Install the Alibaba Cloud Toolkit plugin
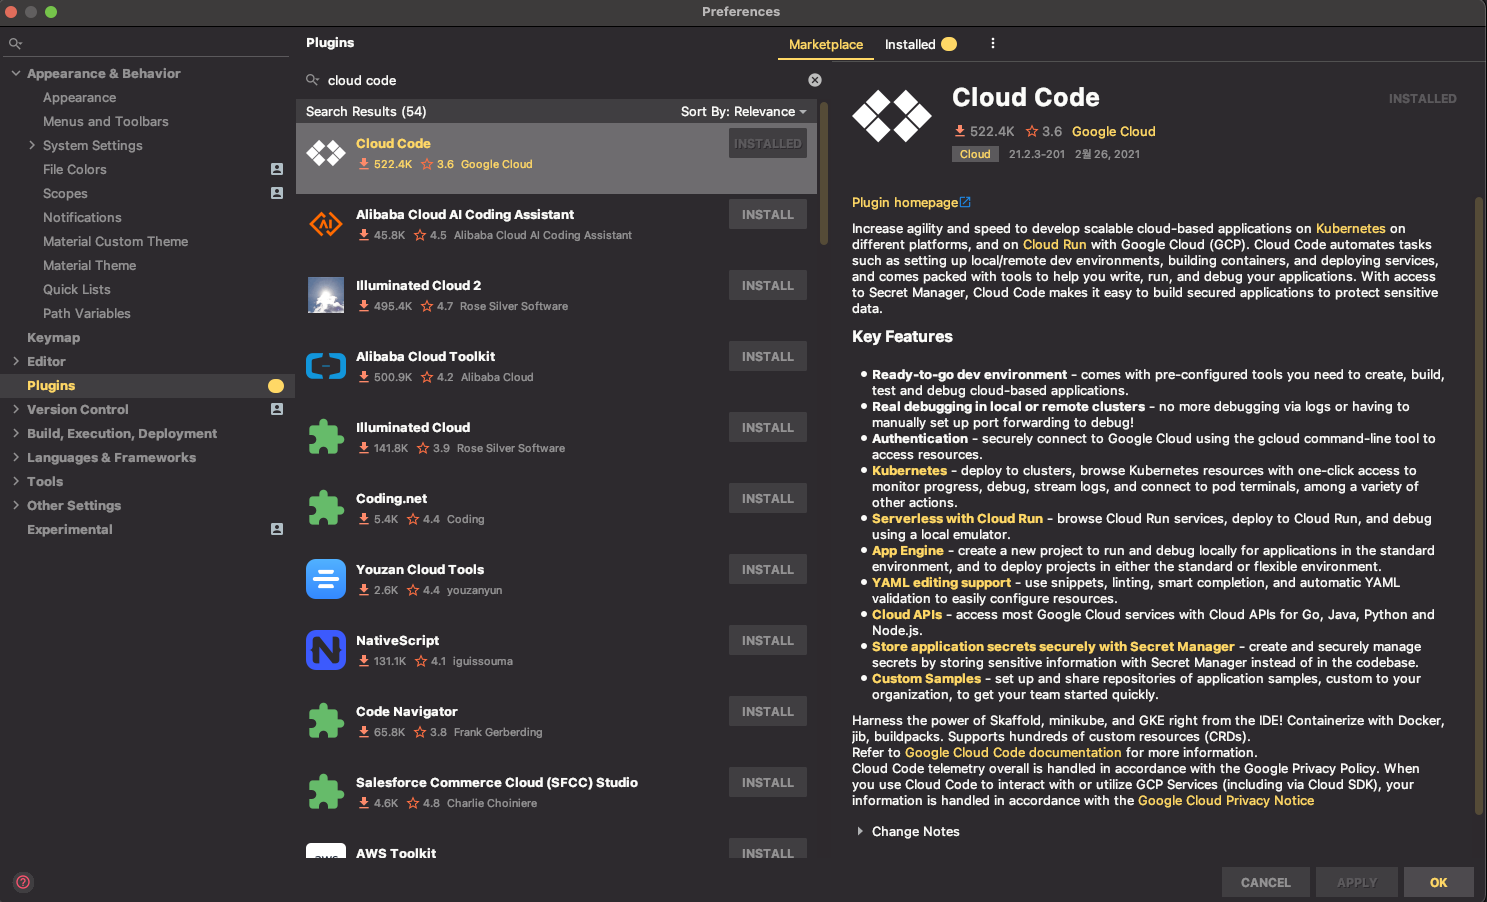Viewport: 1487px width, 902px height. click(x=767, y=356)
